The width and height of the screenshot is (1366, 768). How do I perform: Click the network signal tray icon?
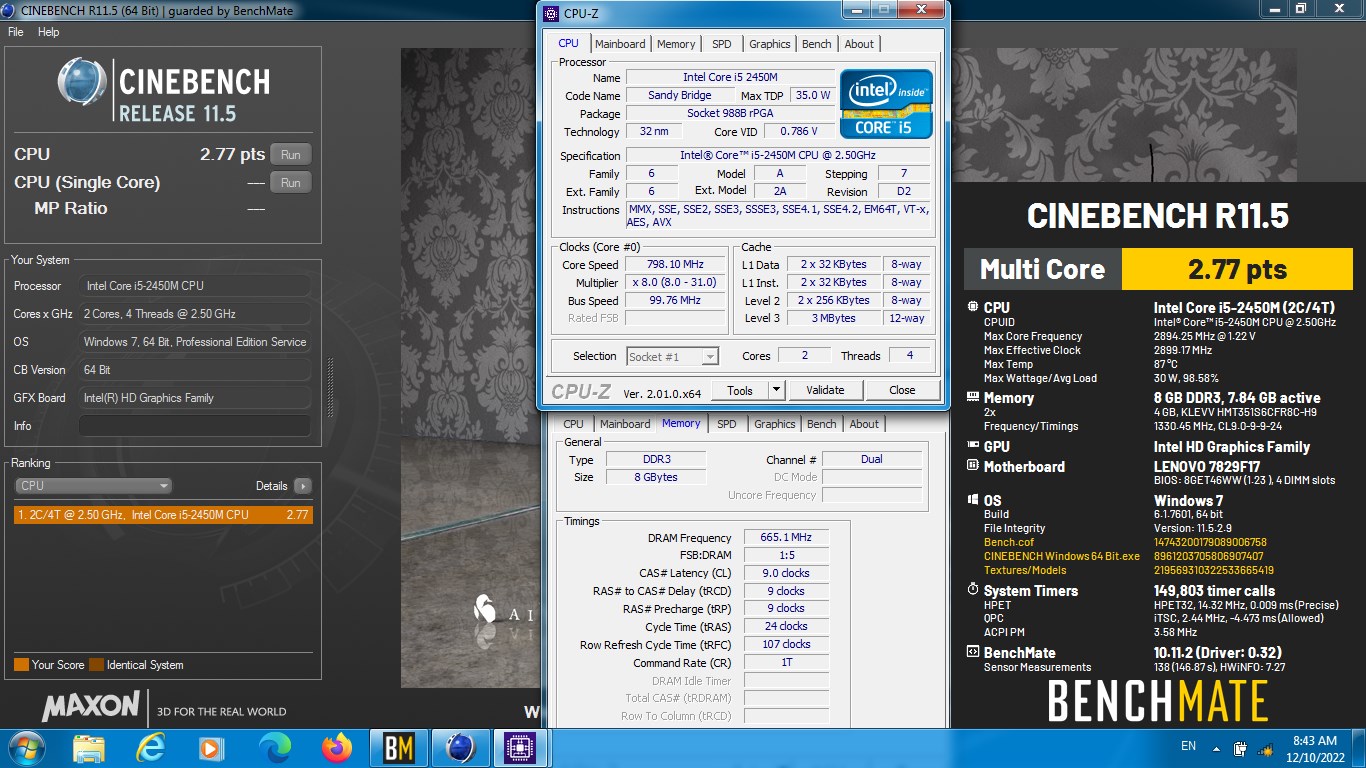point(1265,747)
